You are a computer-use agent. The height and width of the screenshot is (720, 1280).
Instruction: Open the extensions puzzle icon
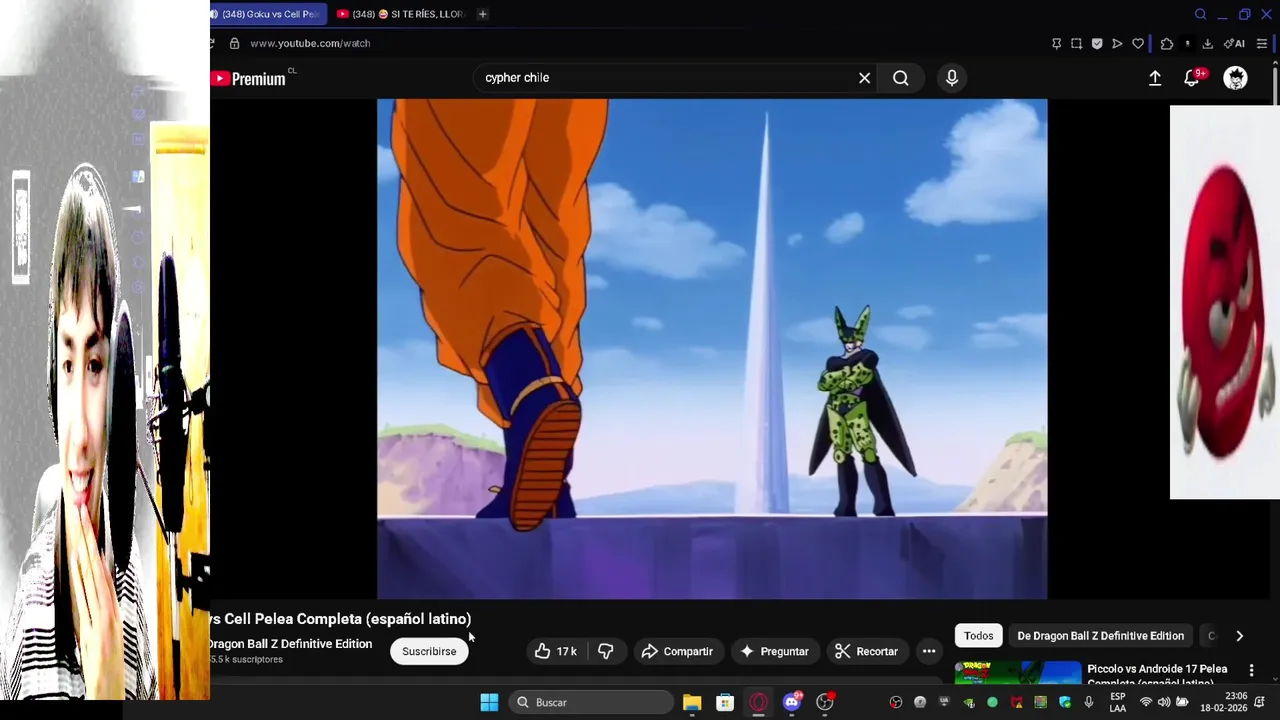(1167, 44)
